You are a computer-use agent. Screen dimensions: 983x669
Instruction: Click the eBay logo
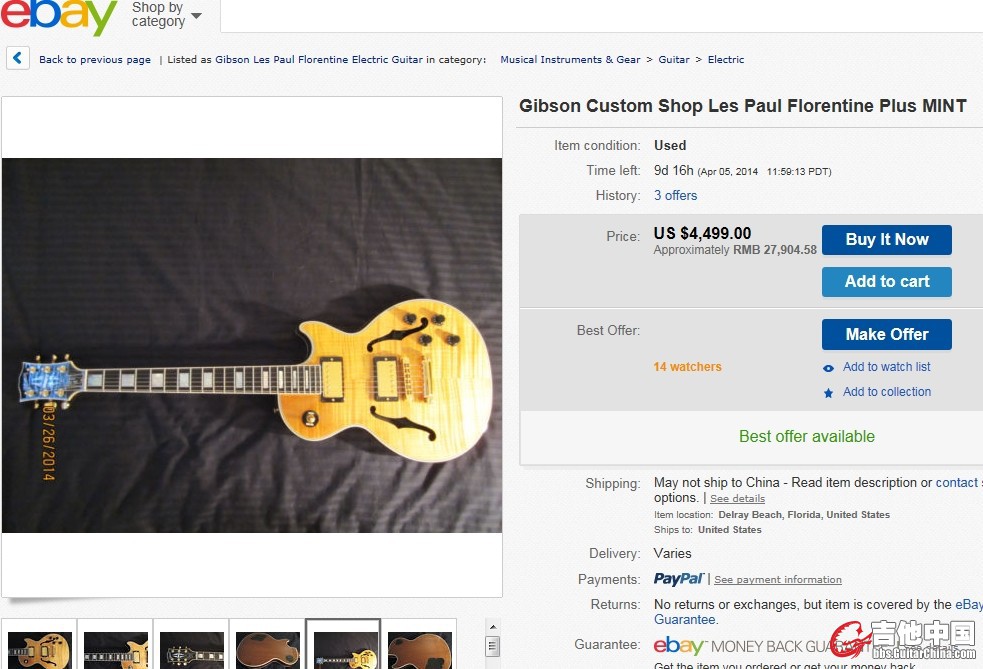pyautogui.click(x=58, y=16)
